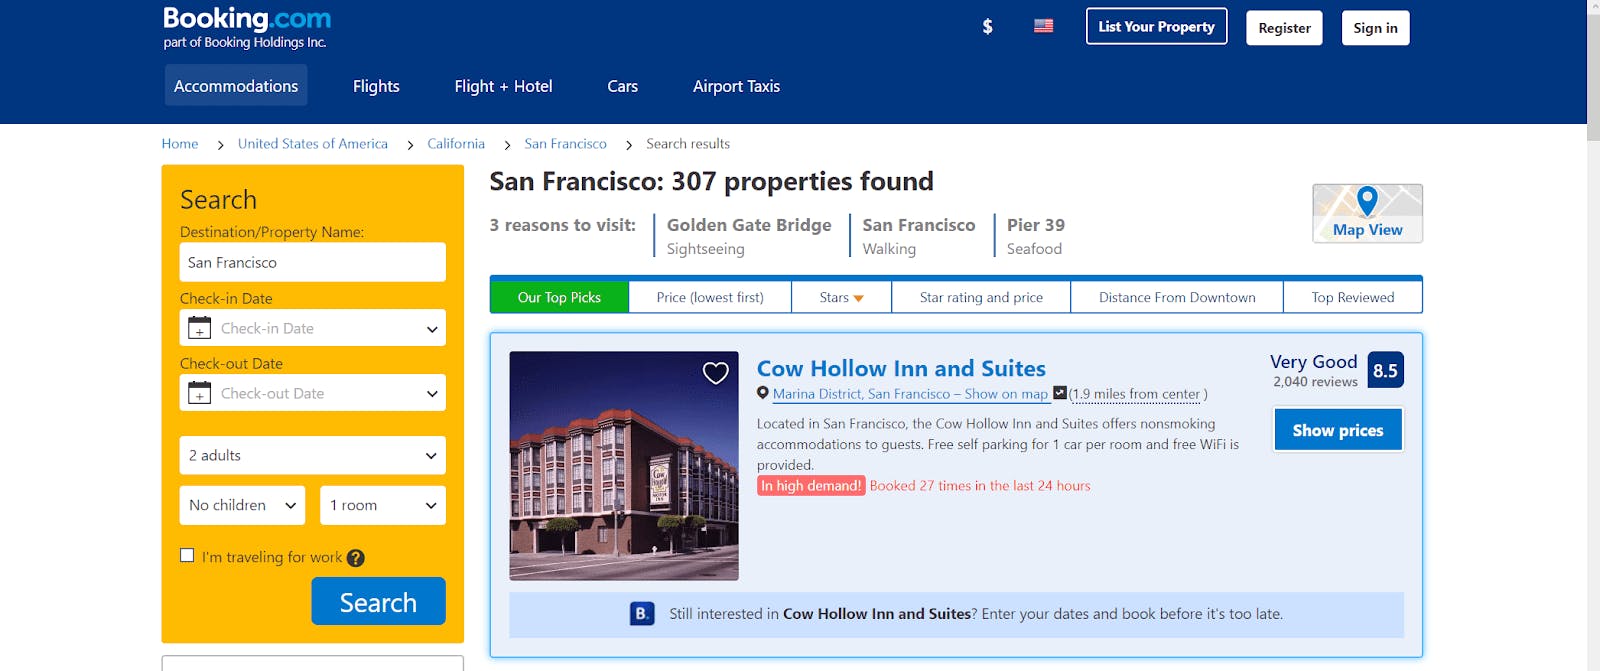Open the 1 room dropdown
The width and height of the screenshot is (1600, 671).
[x=383, y=505]
